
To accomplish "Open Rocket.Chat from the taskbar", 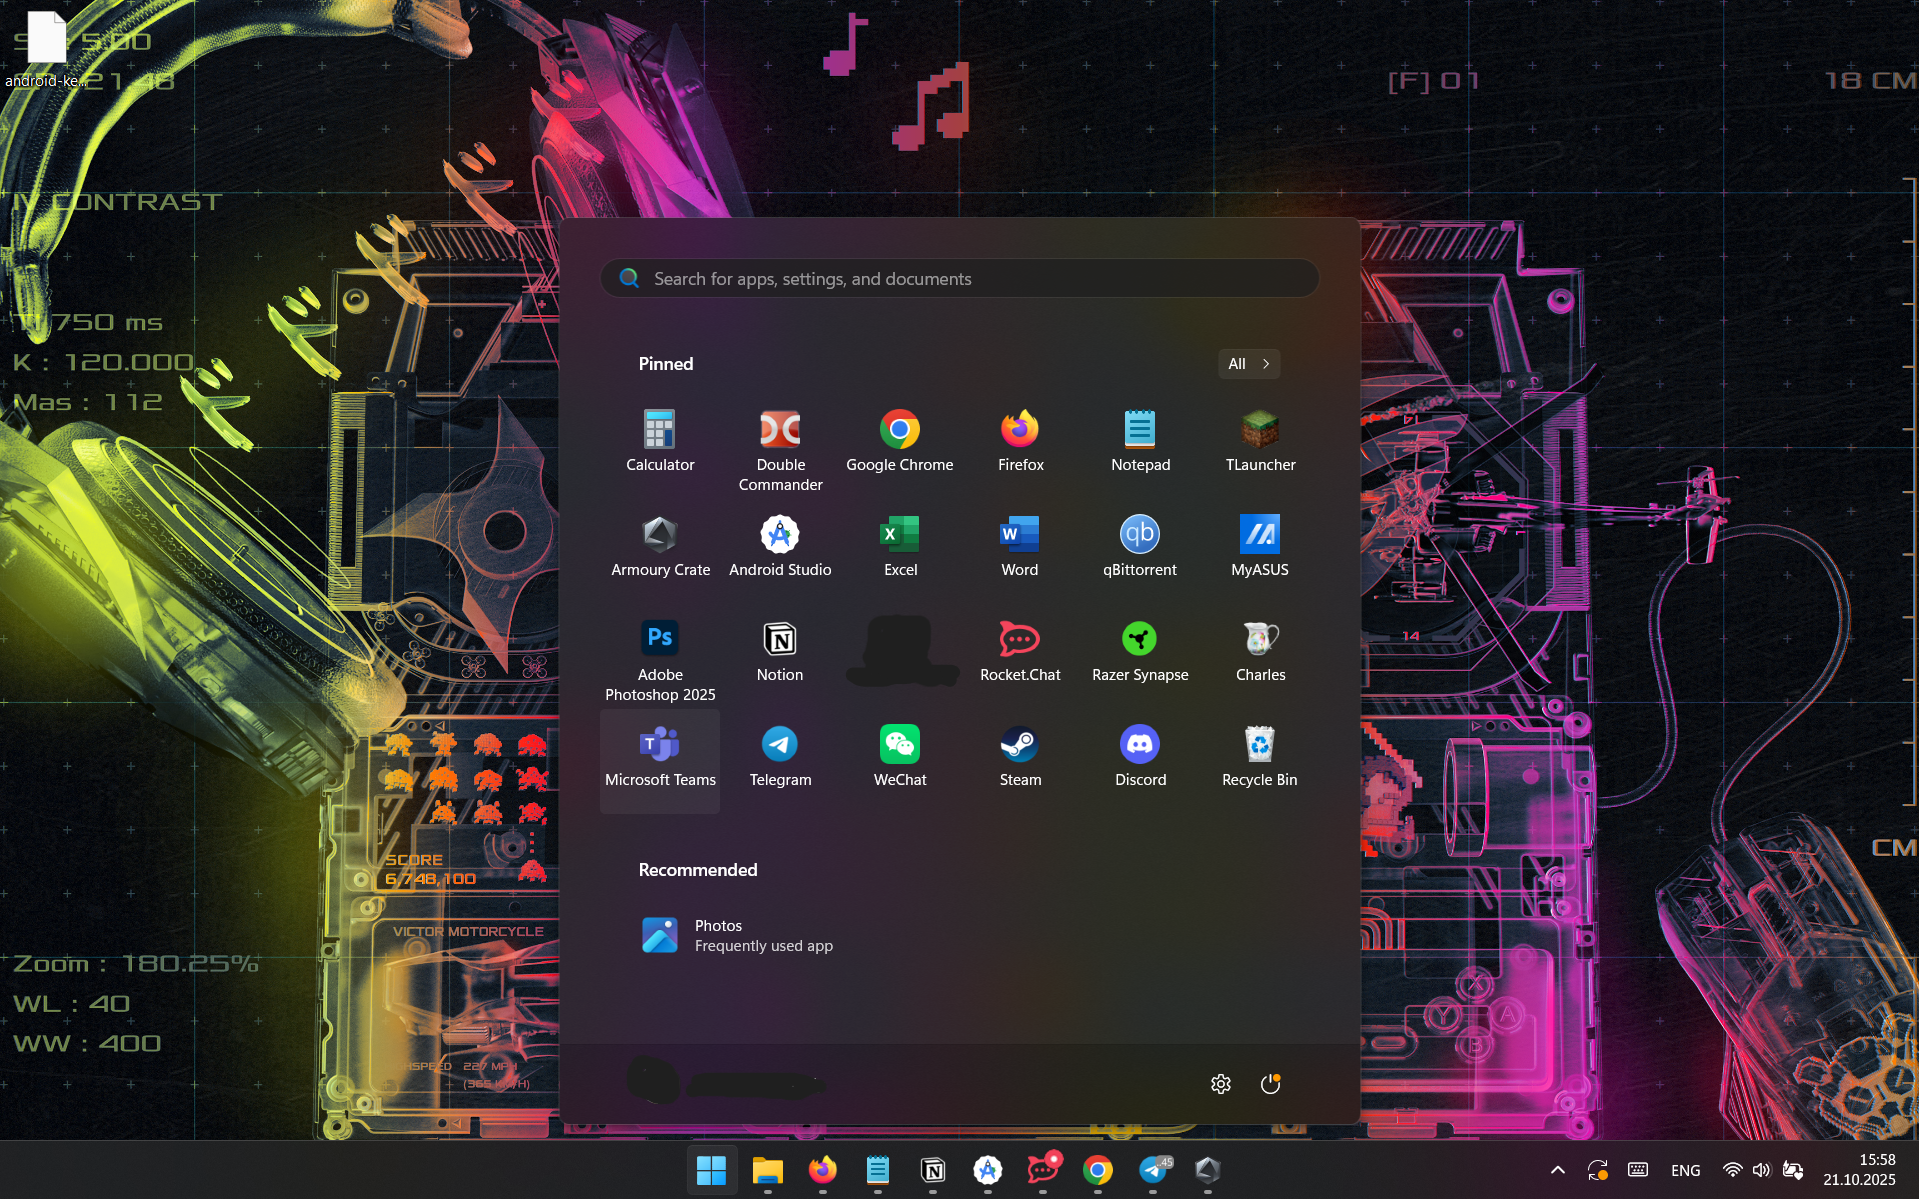I will point(1042,1170).
